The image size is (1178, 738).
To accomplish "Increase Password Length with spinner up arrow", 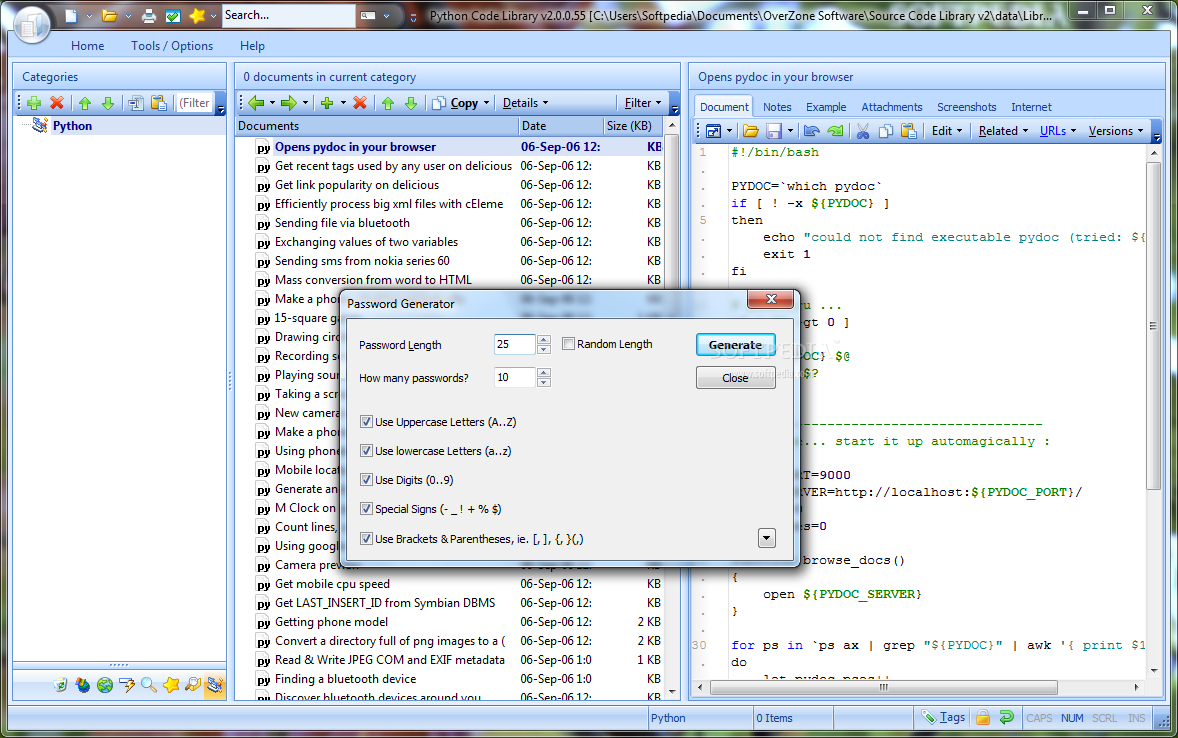I will click(x=544, y=340).
